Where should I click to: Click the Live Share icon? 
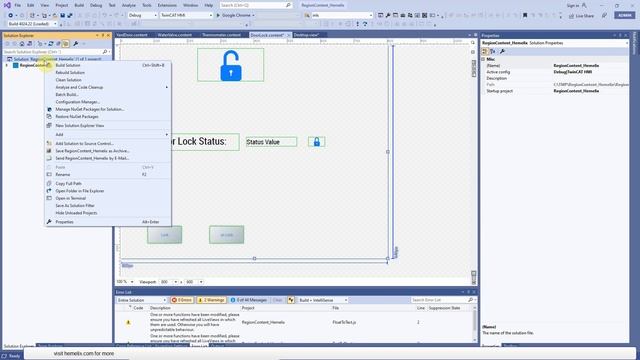571,16
